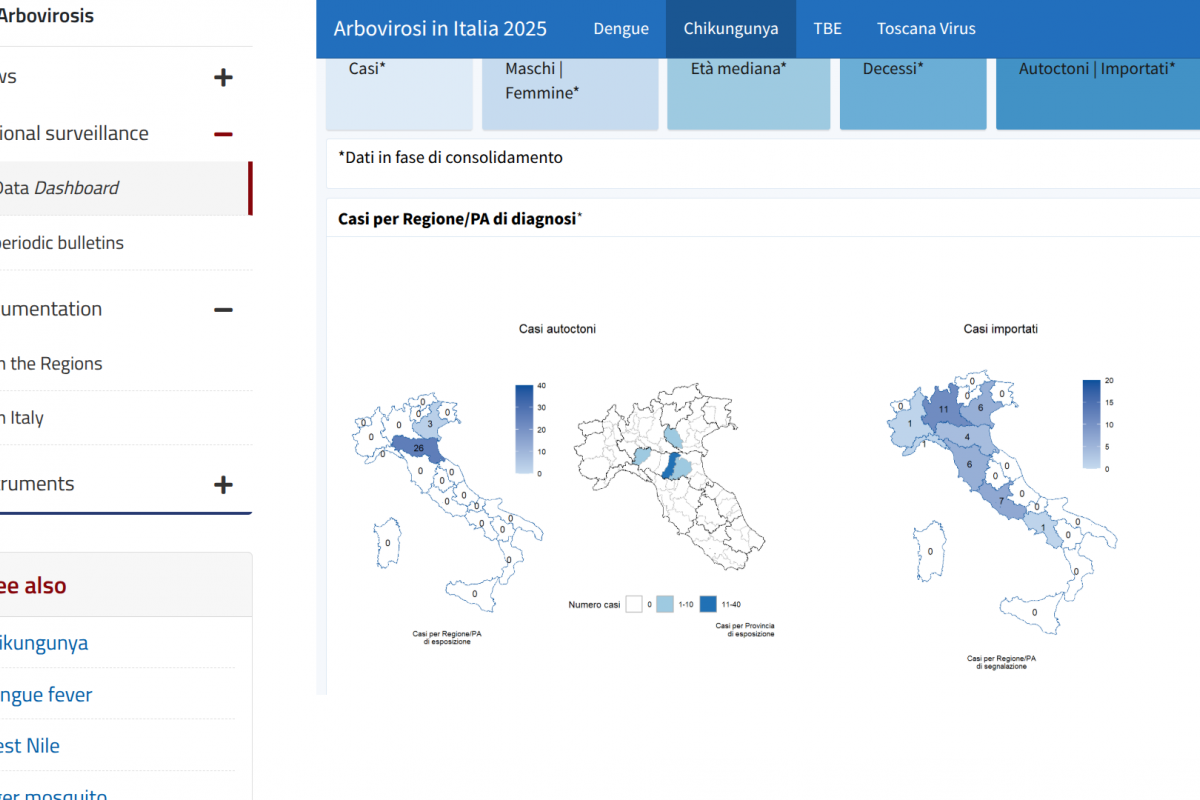Viewport: 1200px width, 800px height.
Task: Expand the Instruments section plus icon
Action: coord(223,484)
